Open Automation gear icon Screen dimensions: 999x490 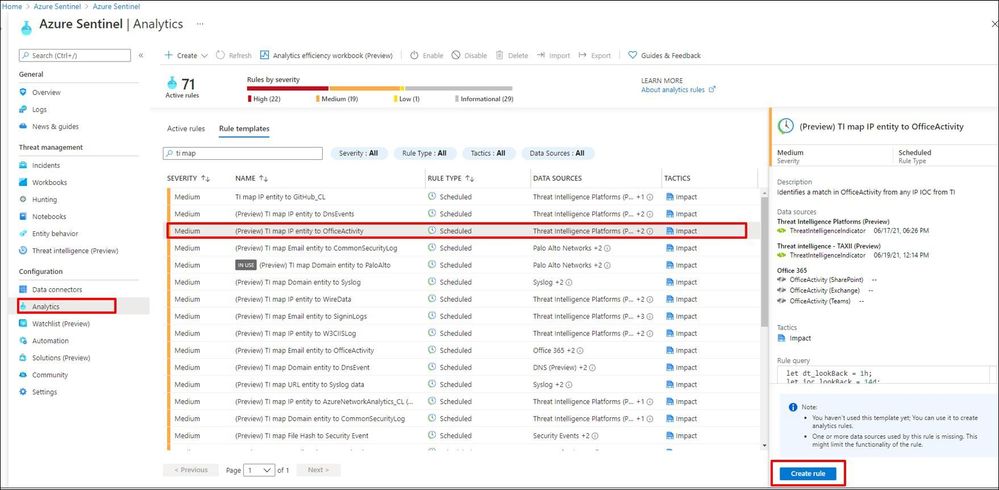pyautogui.click(x=23, y=341)
